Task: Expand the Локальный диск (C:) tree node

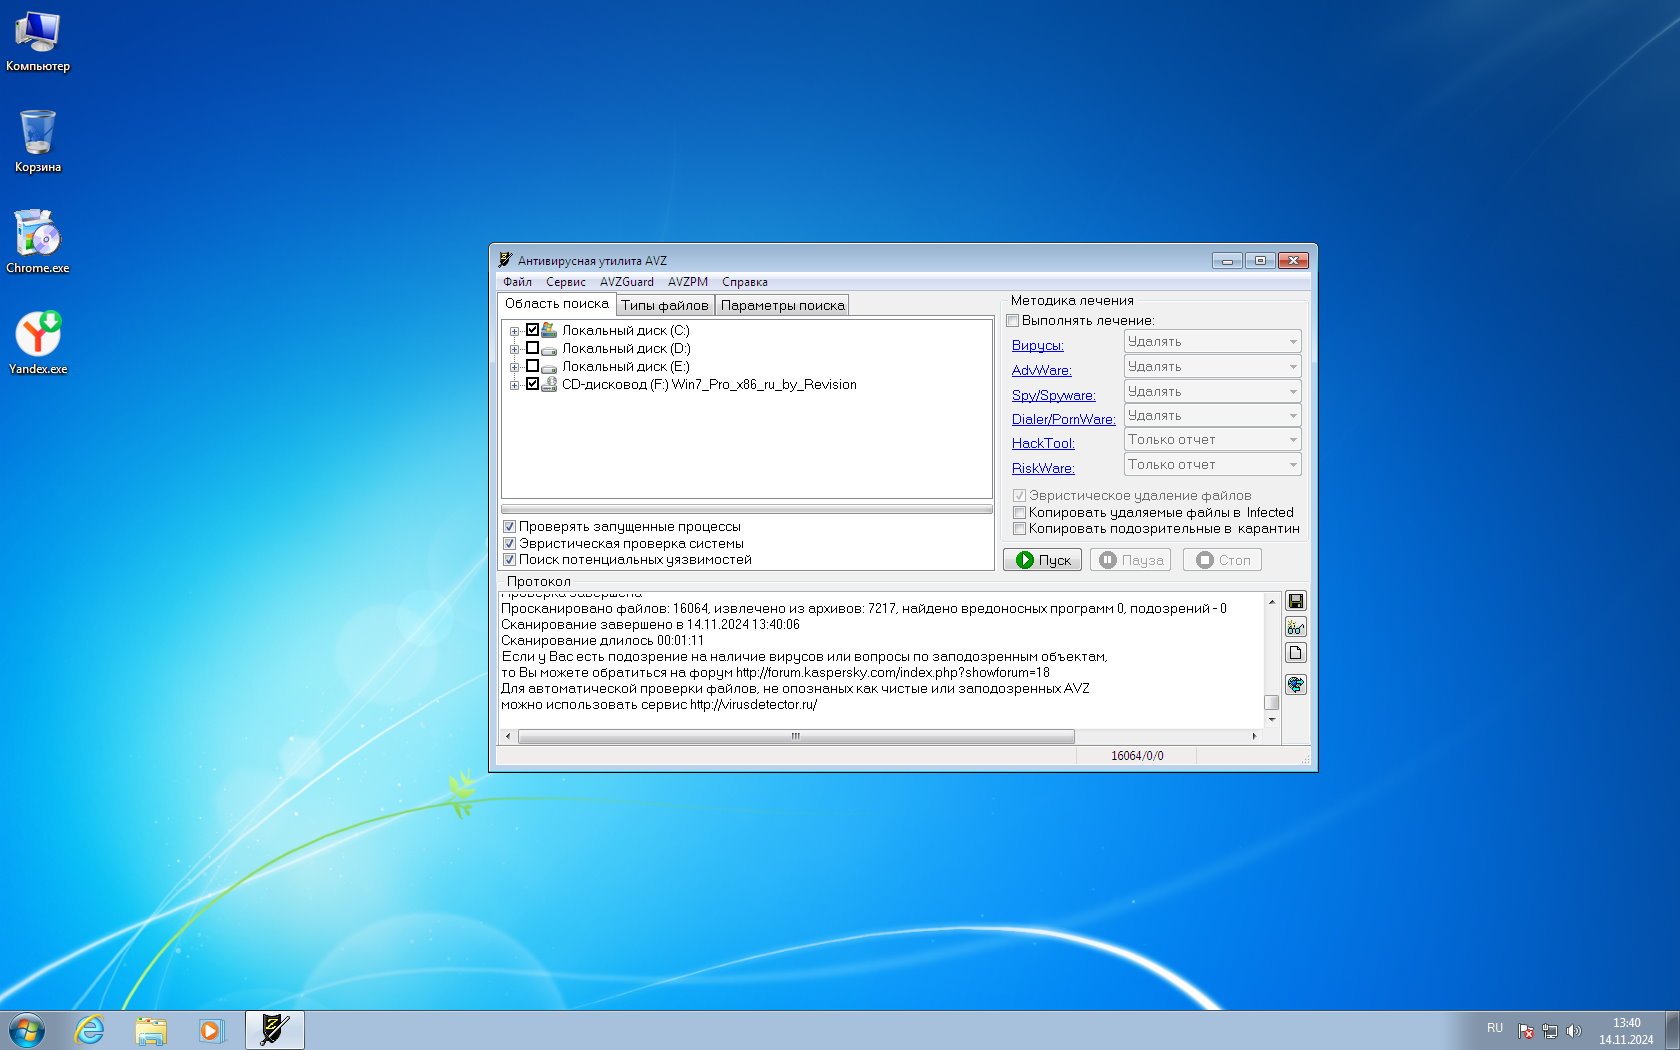Action: [x=514, y=331]
